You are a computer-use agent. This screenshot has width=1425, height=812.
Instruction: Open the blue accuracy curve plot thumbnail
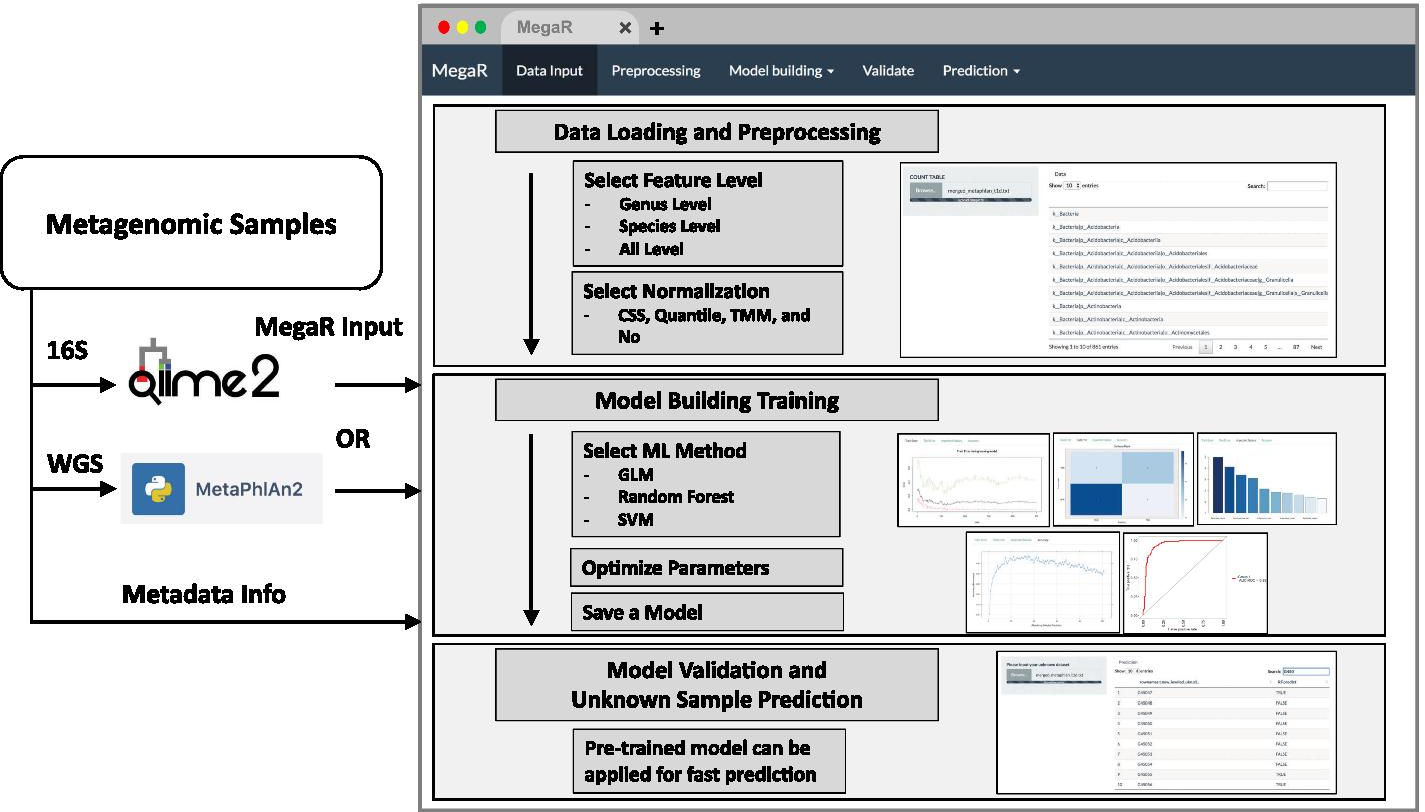click(1042, 583)
